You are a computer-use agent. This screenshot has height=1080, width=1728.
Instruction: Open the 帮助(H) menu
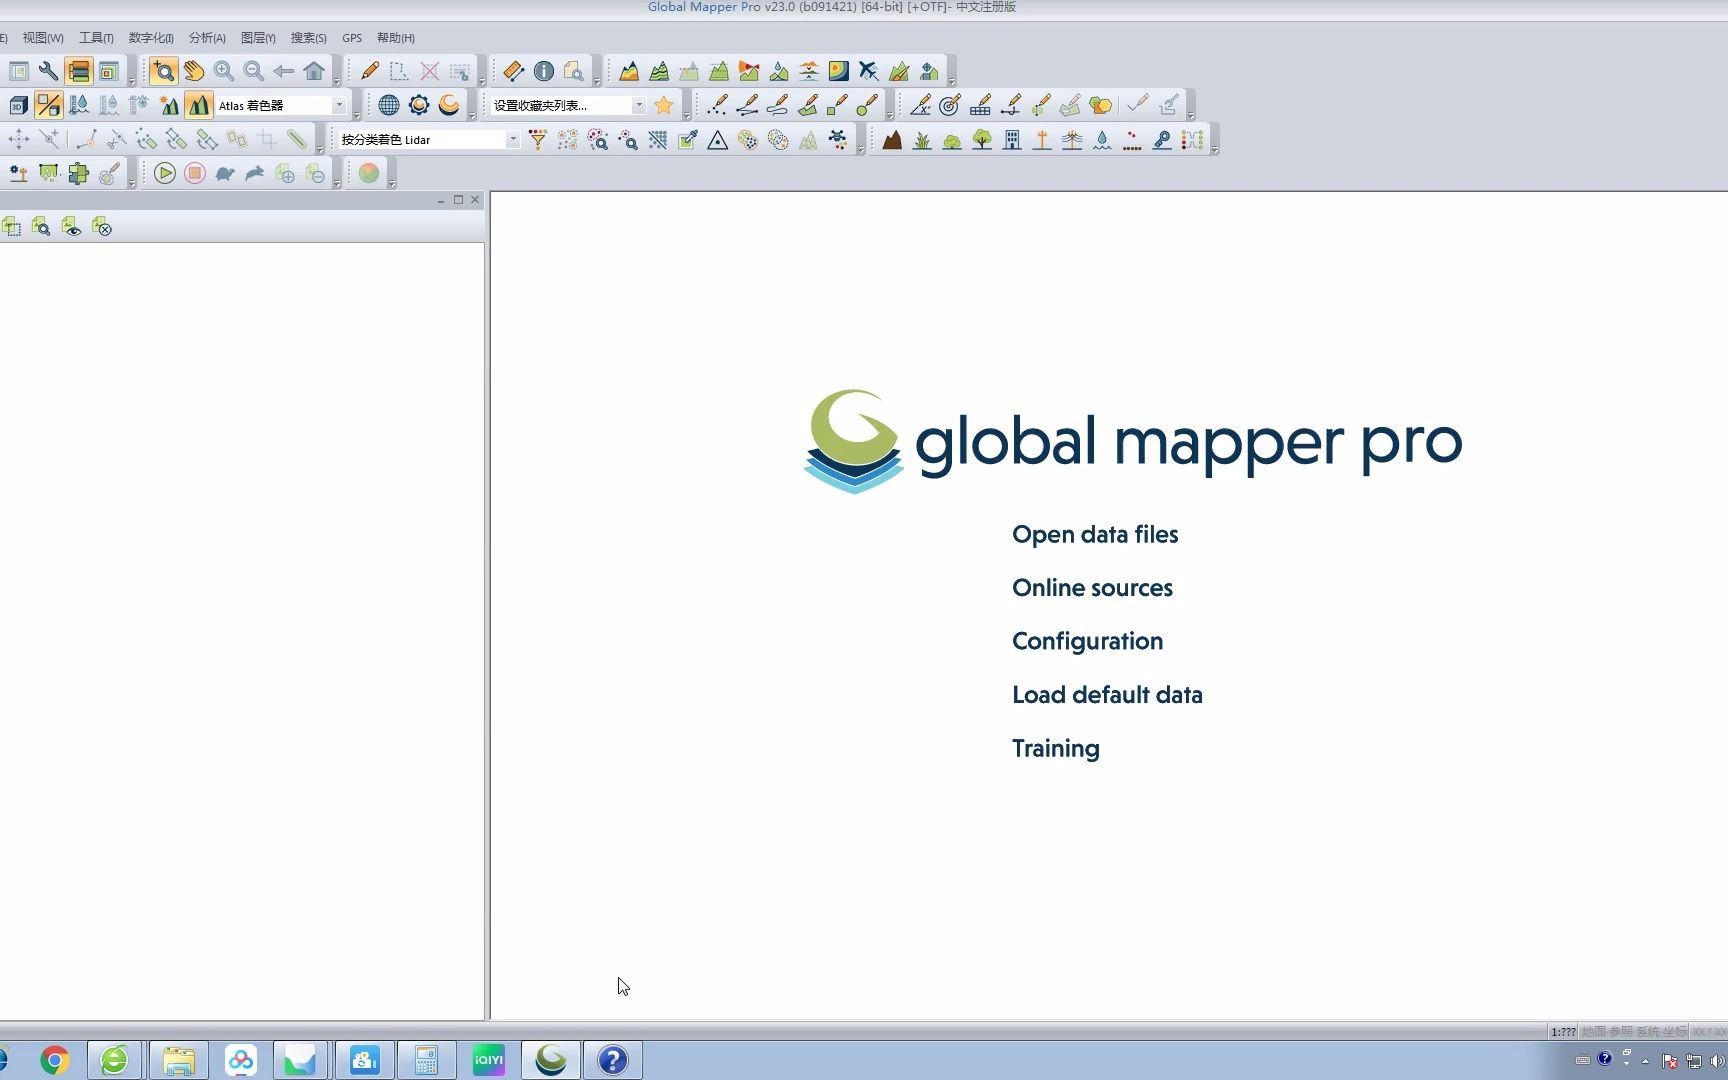tap(396, 38)
